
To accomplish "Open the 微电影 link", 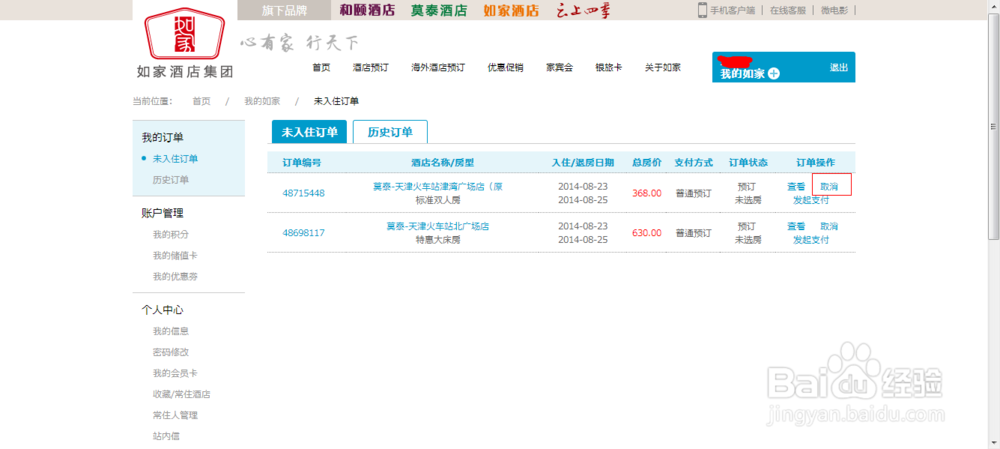I will pos(834,10).
